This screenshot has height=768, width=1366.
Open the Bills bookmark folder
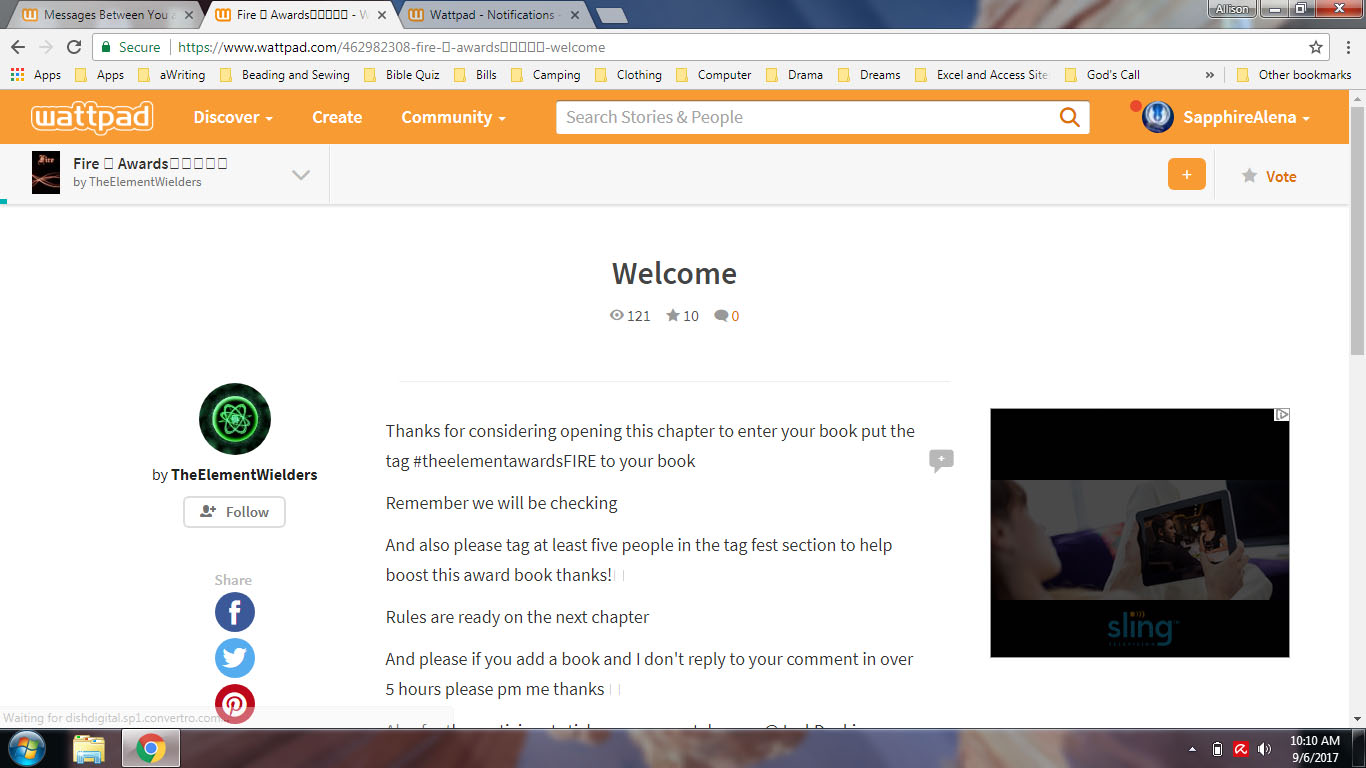(475, 75)
